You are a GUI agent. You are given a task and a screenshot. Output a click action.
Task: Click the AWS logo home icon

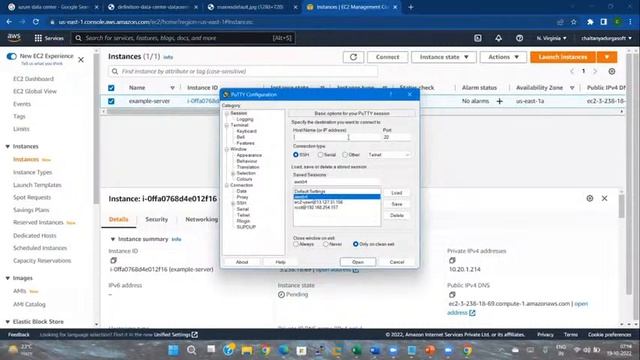[14, 38]
